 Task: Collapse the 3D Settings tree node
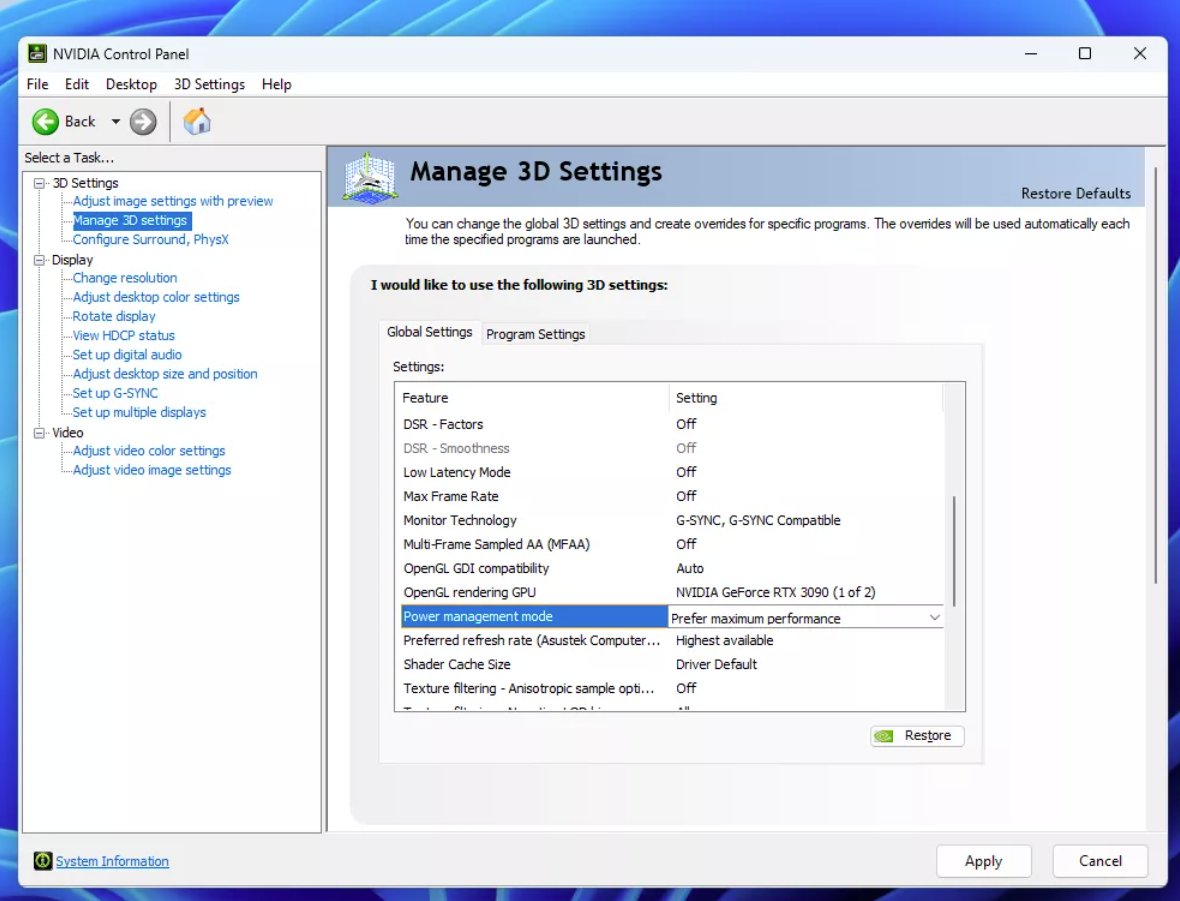(x=40, y=183)
